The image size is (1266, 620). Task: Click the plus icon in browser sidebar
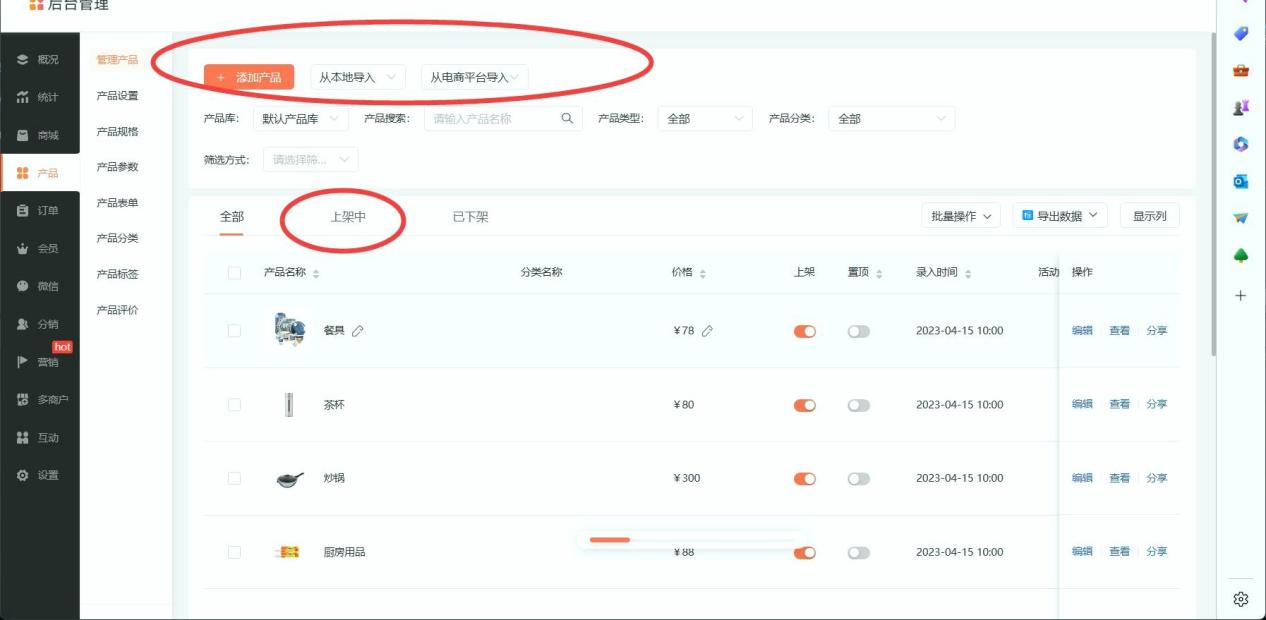(1240, 295)
